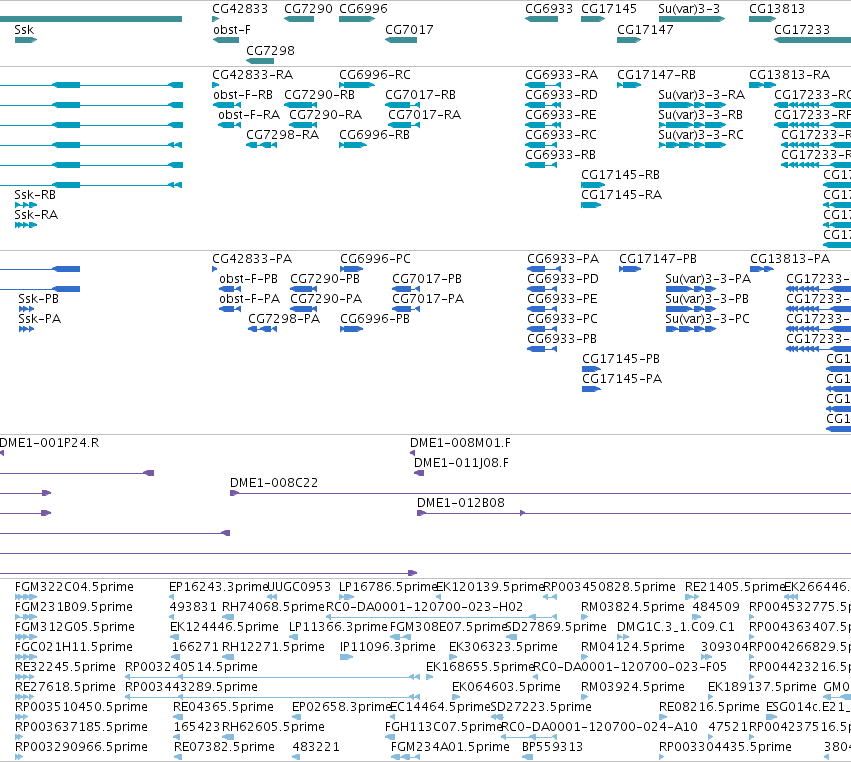This screenshot has width=851, height=762.
Task: Select BAC clone DME1-012B08
Action: click(634, 513)
